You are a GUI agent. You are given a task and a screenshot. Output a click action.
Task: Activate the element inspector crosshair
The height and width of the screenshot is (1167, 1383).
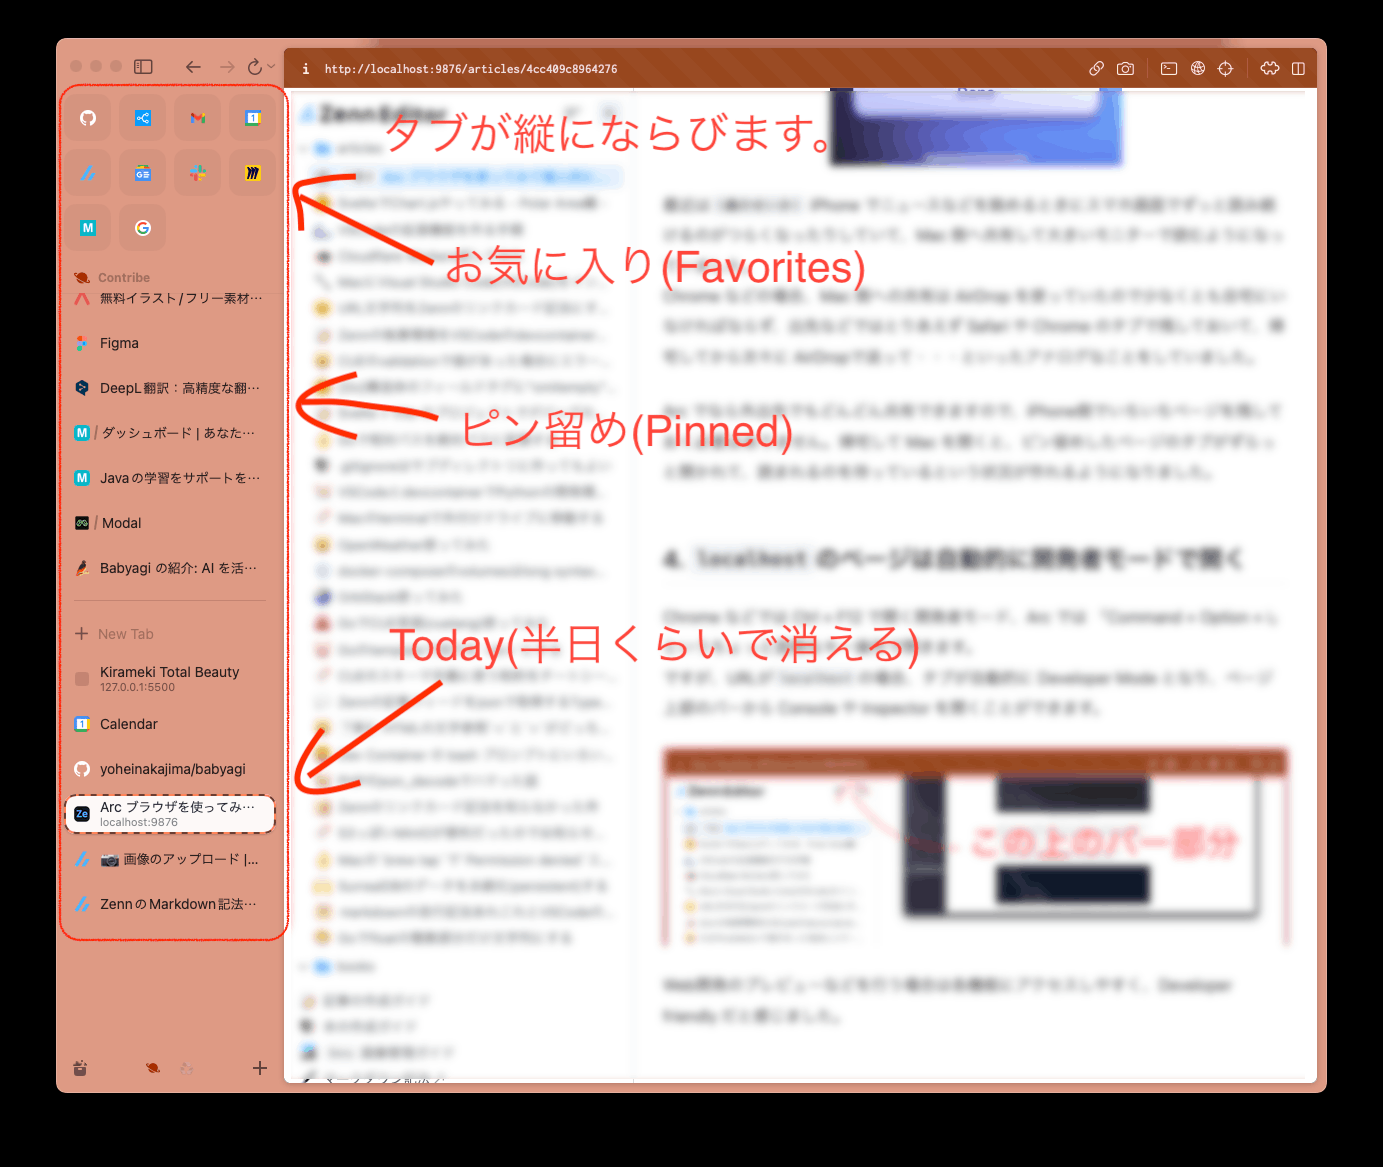click(1226, 69)
